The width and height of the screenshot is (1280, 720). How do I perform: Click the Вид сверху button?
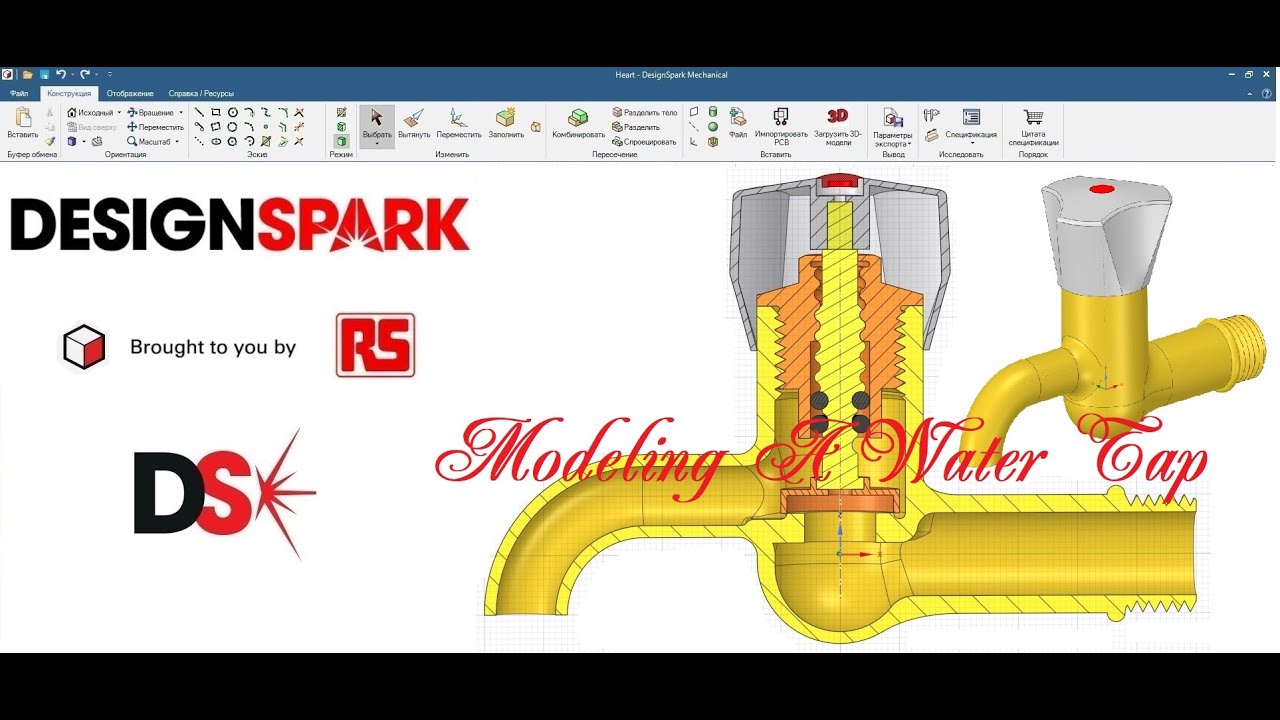click(x=92, y=127)
